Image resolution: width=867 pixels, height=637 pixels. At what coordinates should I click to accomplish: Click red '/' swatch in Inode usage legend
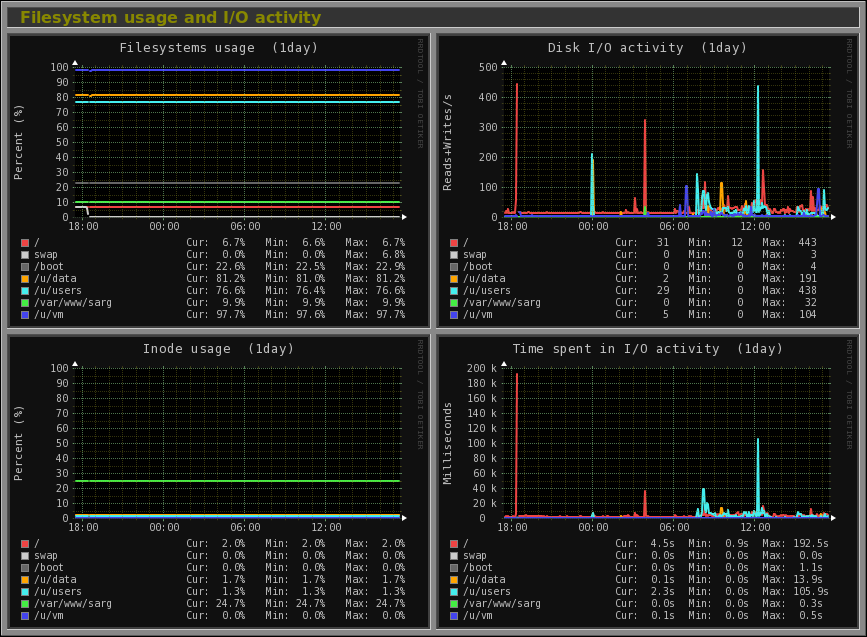[x=25, y=544]
